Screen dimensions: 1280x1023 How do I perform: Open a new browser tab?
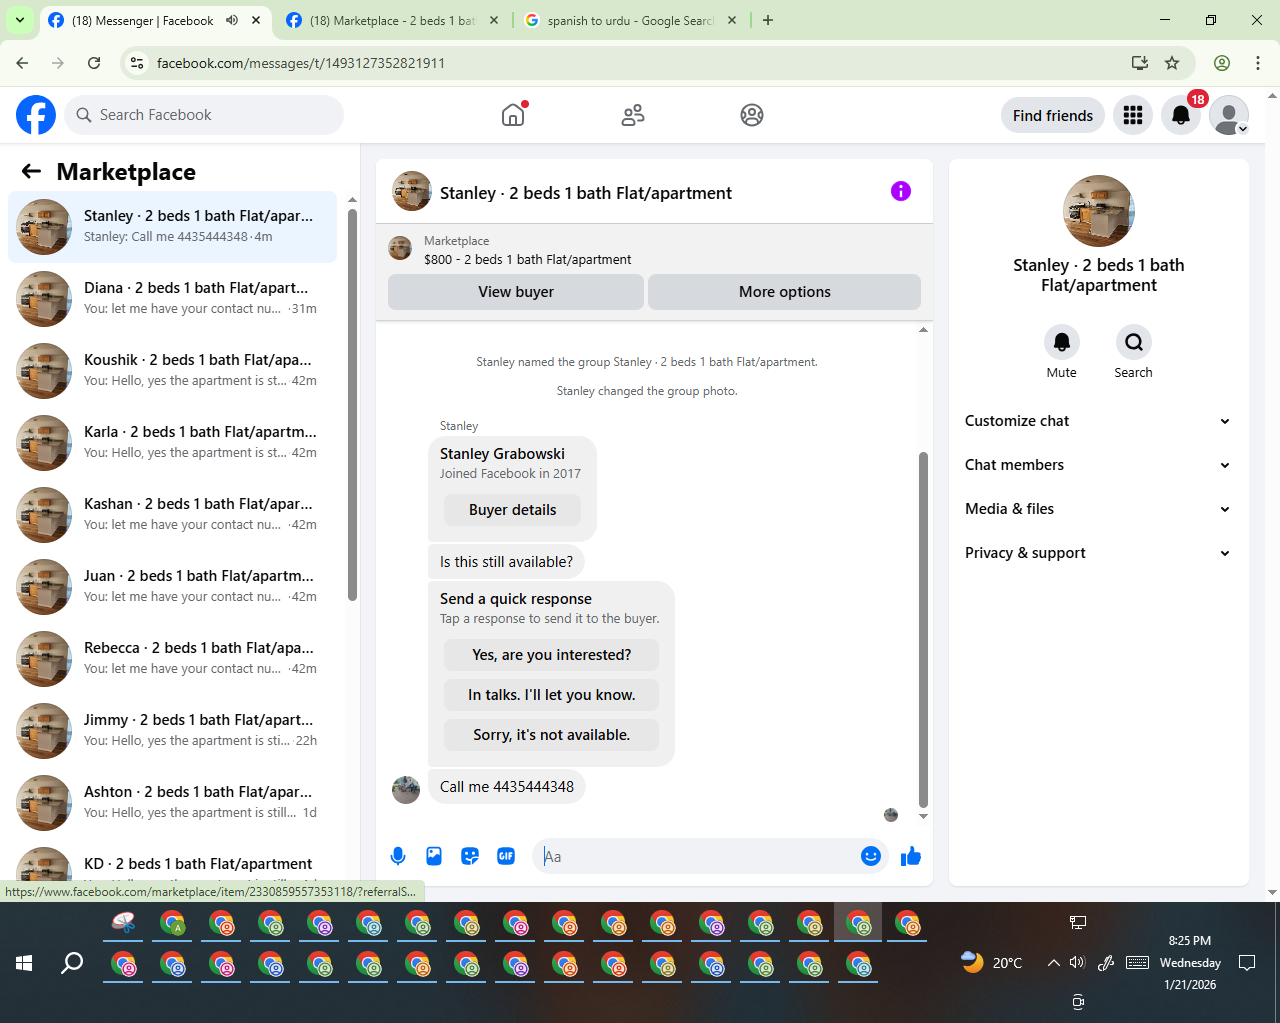coord(768,20)
